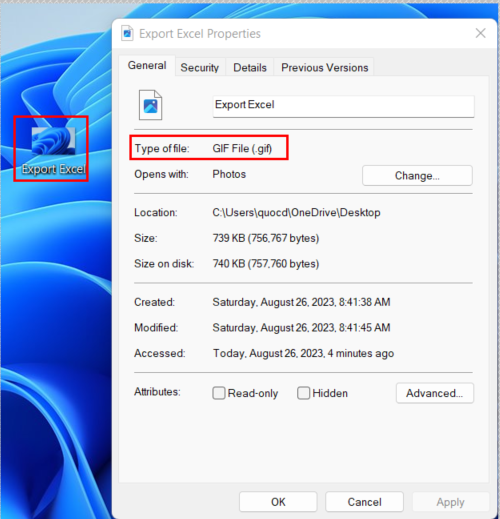Enable the Read-only checkbox

pos(219,393)
